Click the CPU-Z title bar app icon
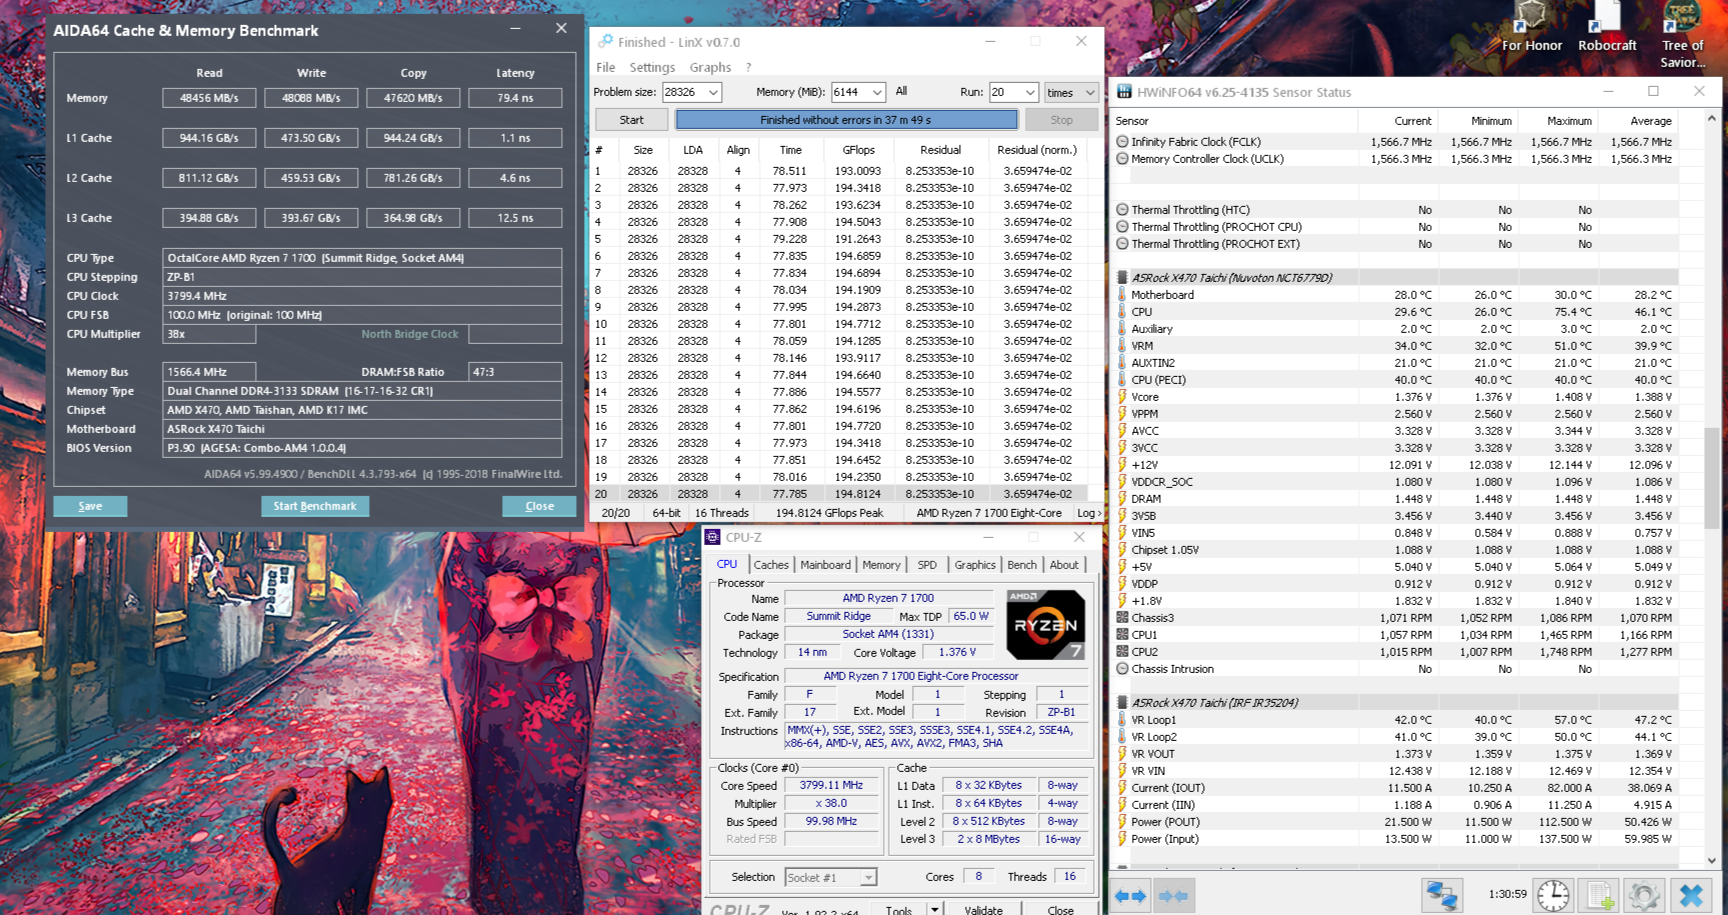Image resolution: width=1728 pixels, height=915 pixels. [713, 537]
